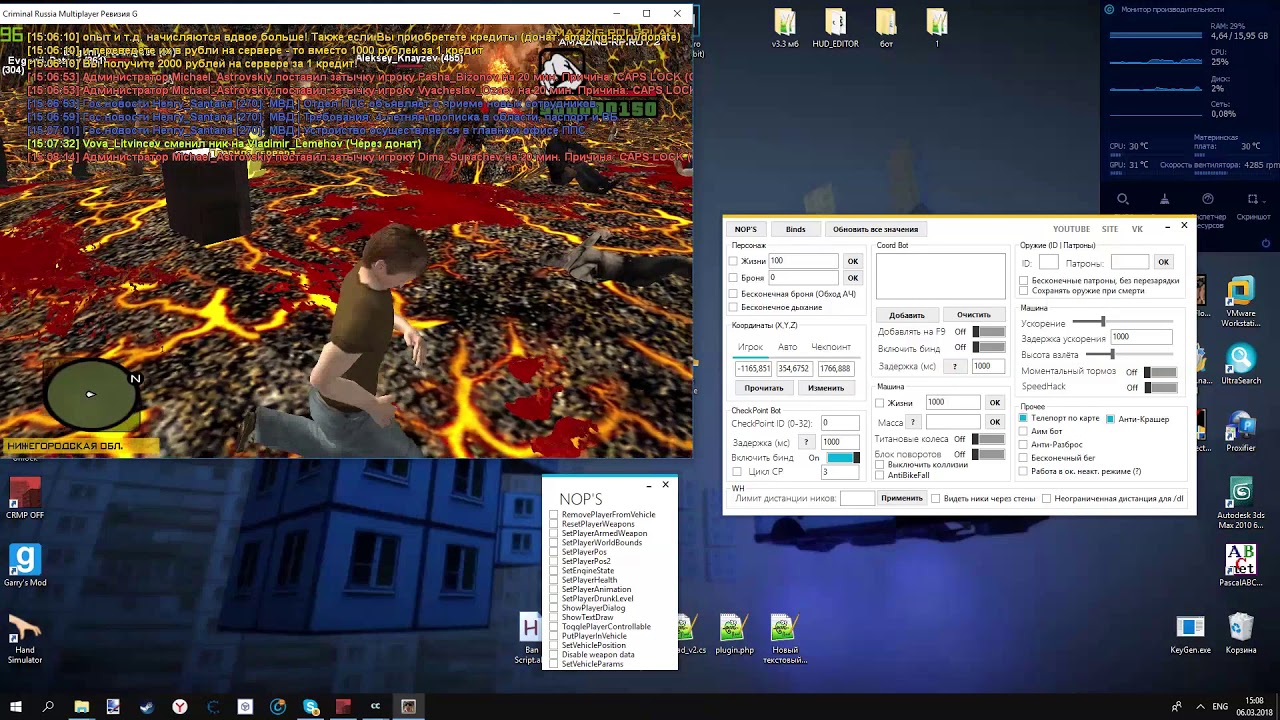Toggle Добавлять на F9 switch

point(988,332)
